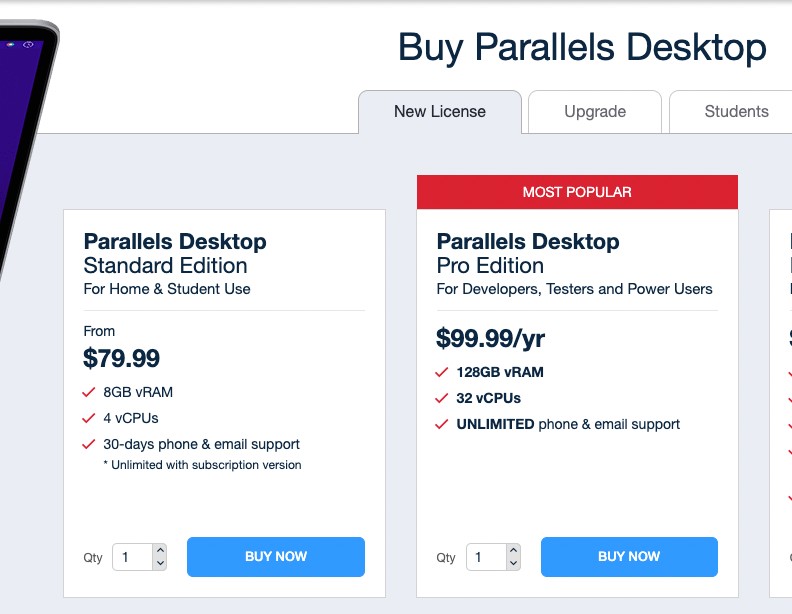Click the Pro Edition Qty input field
The height and width of the screenshot is (614, 792).
tap(486, 557)
